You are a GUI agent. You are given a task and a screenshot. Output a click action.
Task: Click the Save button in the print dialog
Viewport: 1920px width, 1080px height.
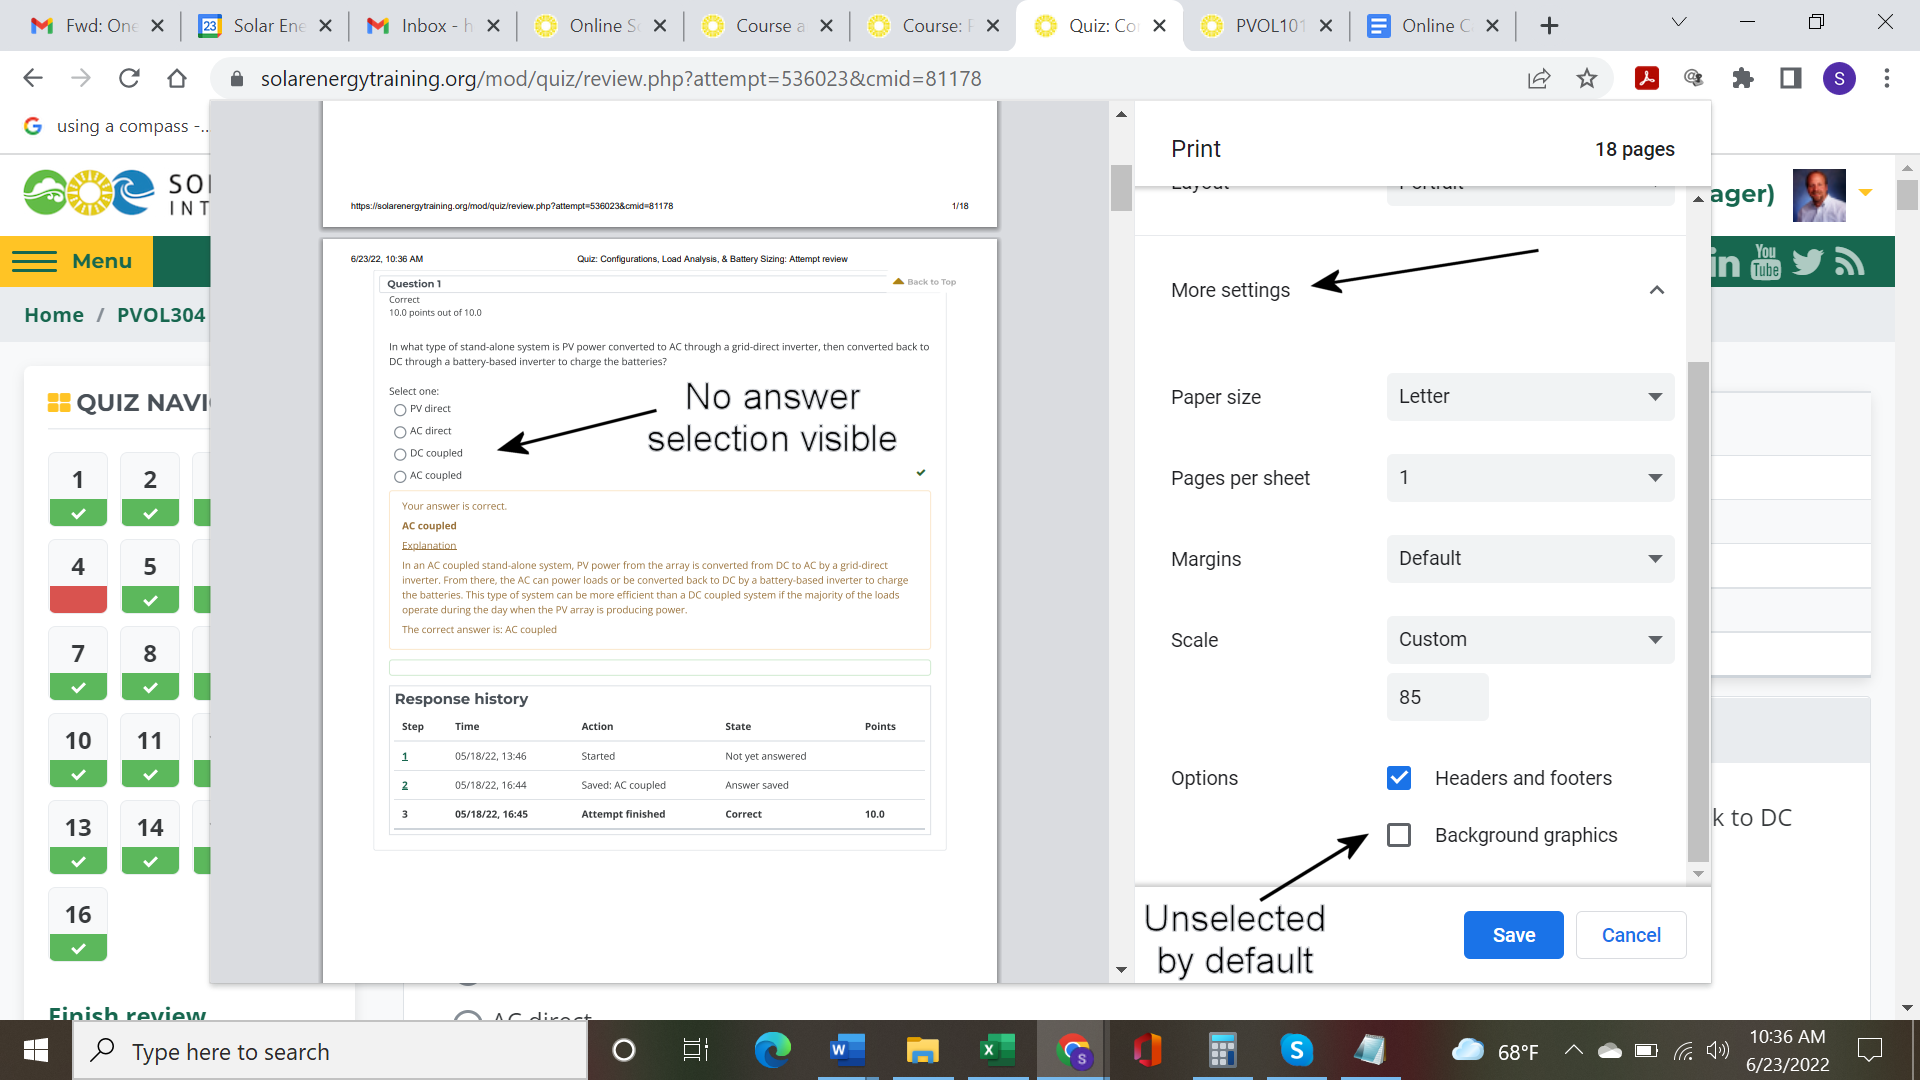(1513, 935)
